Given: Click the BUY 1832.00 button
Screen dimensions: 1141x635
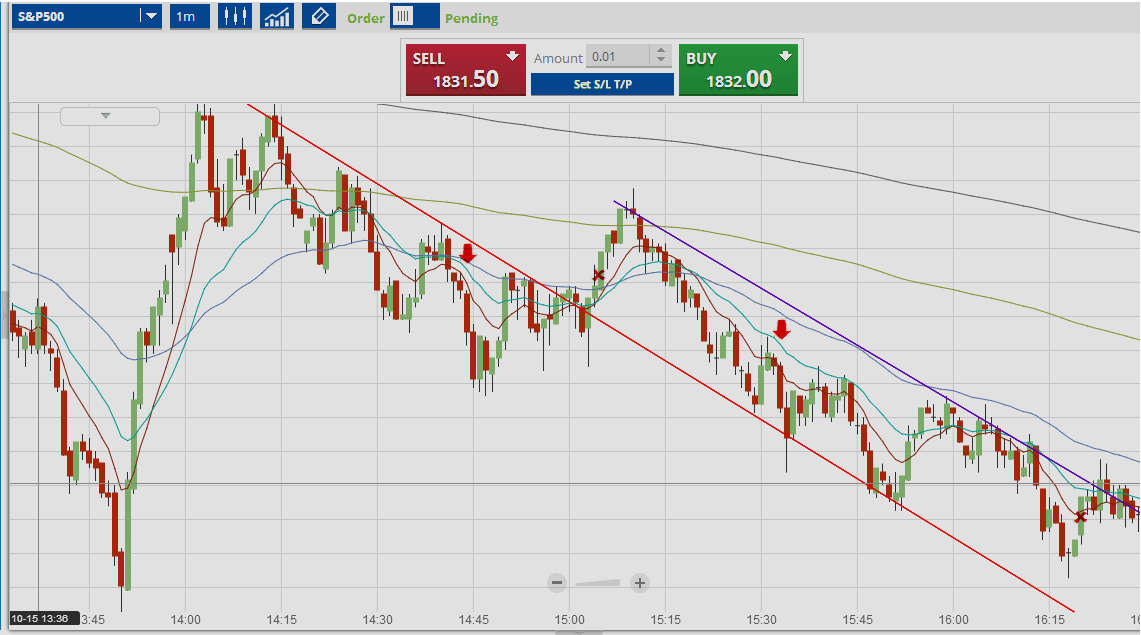Looking at the screenshot, I should pyautogui.click(x=738, y=70).
